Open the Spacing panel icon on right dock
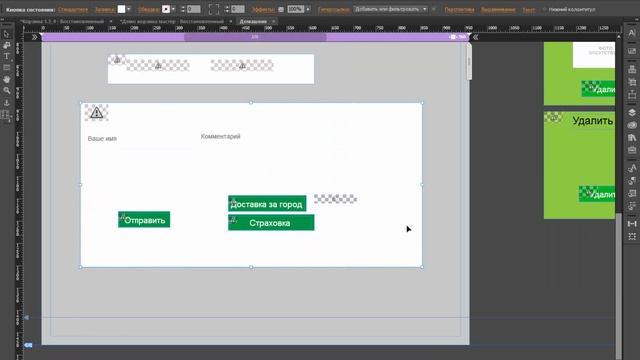 [x=632, y=224]
